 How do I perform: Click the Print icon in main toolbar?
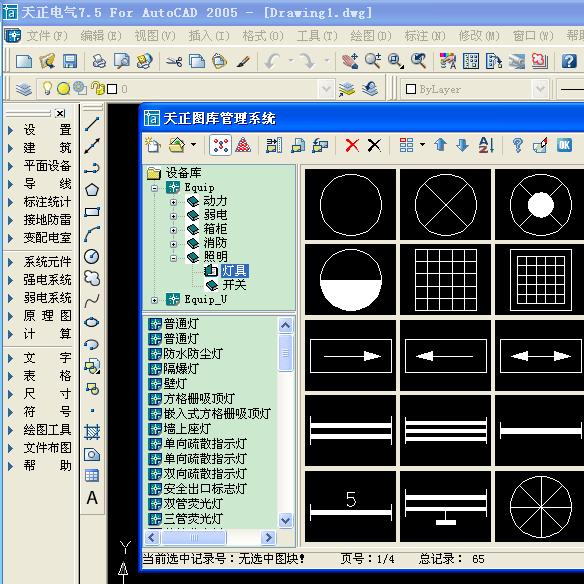(99, 61)
